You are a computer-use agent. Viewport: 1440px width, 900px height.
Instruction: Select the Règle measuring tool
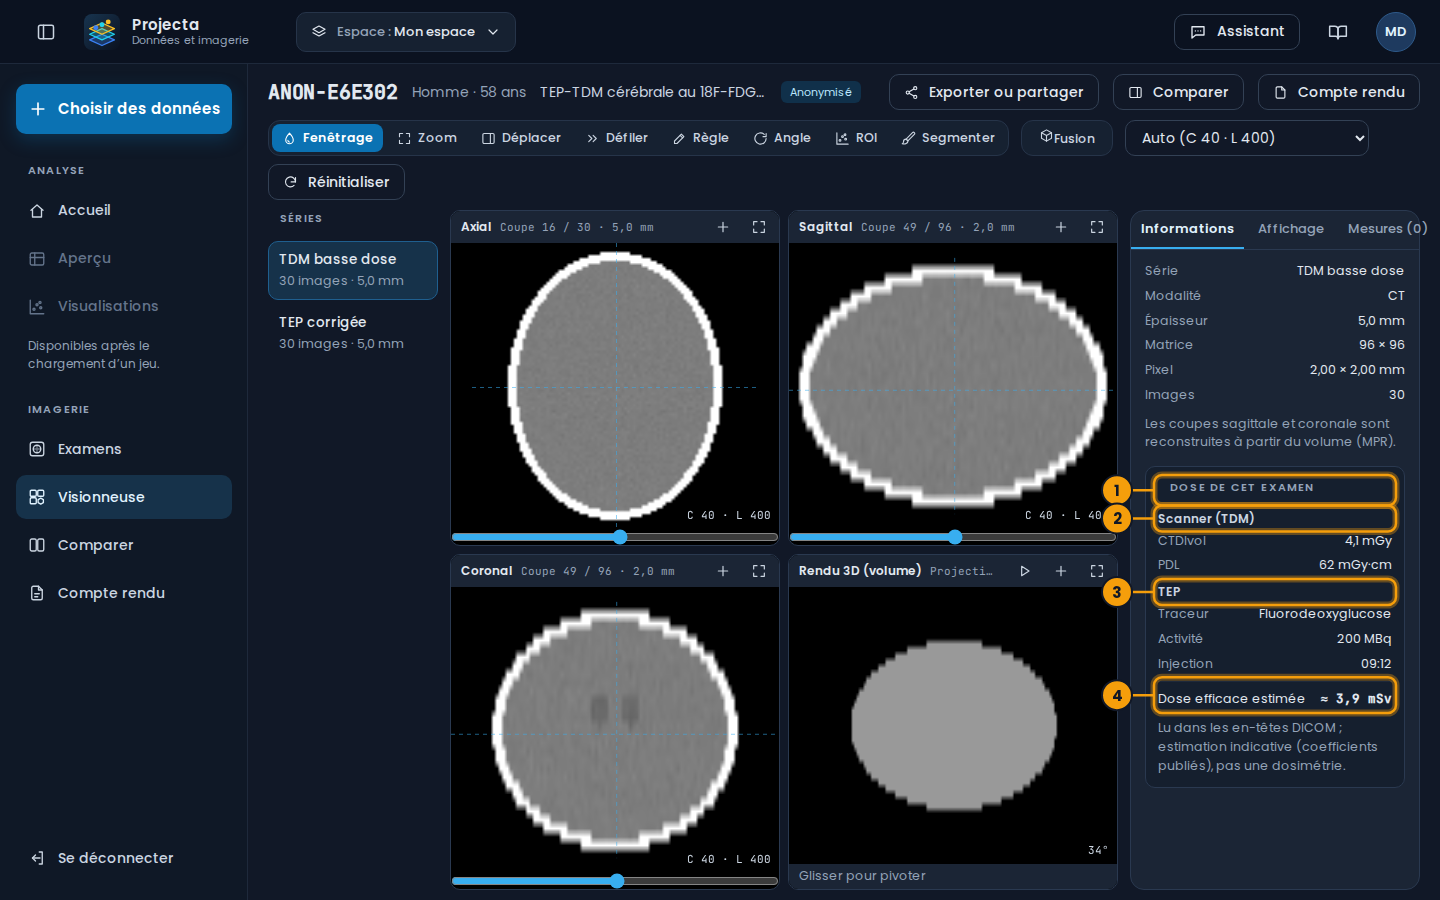[x=700, y=138]
